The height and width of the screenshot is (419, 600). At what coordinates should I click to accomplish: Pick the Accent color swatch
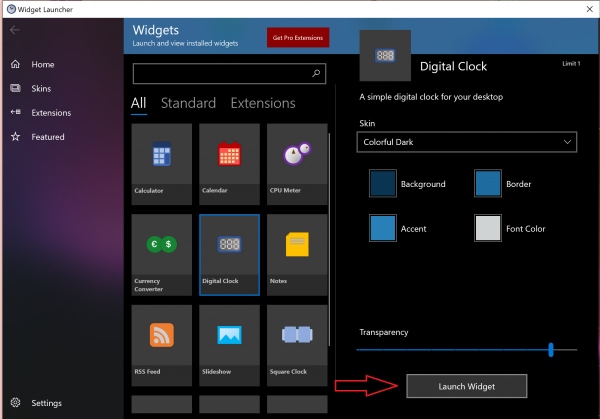(x=383, y=228)
